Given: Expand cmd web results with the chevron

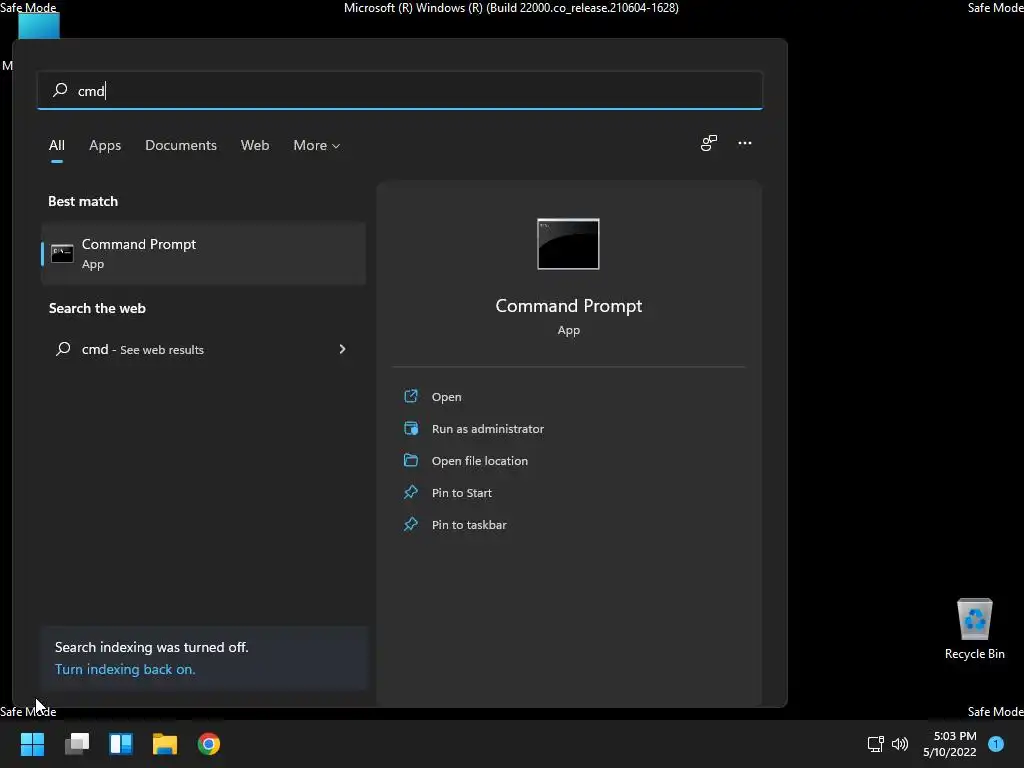Looking at the screenshot, I should point(342,349).
